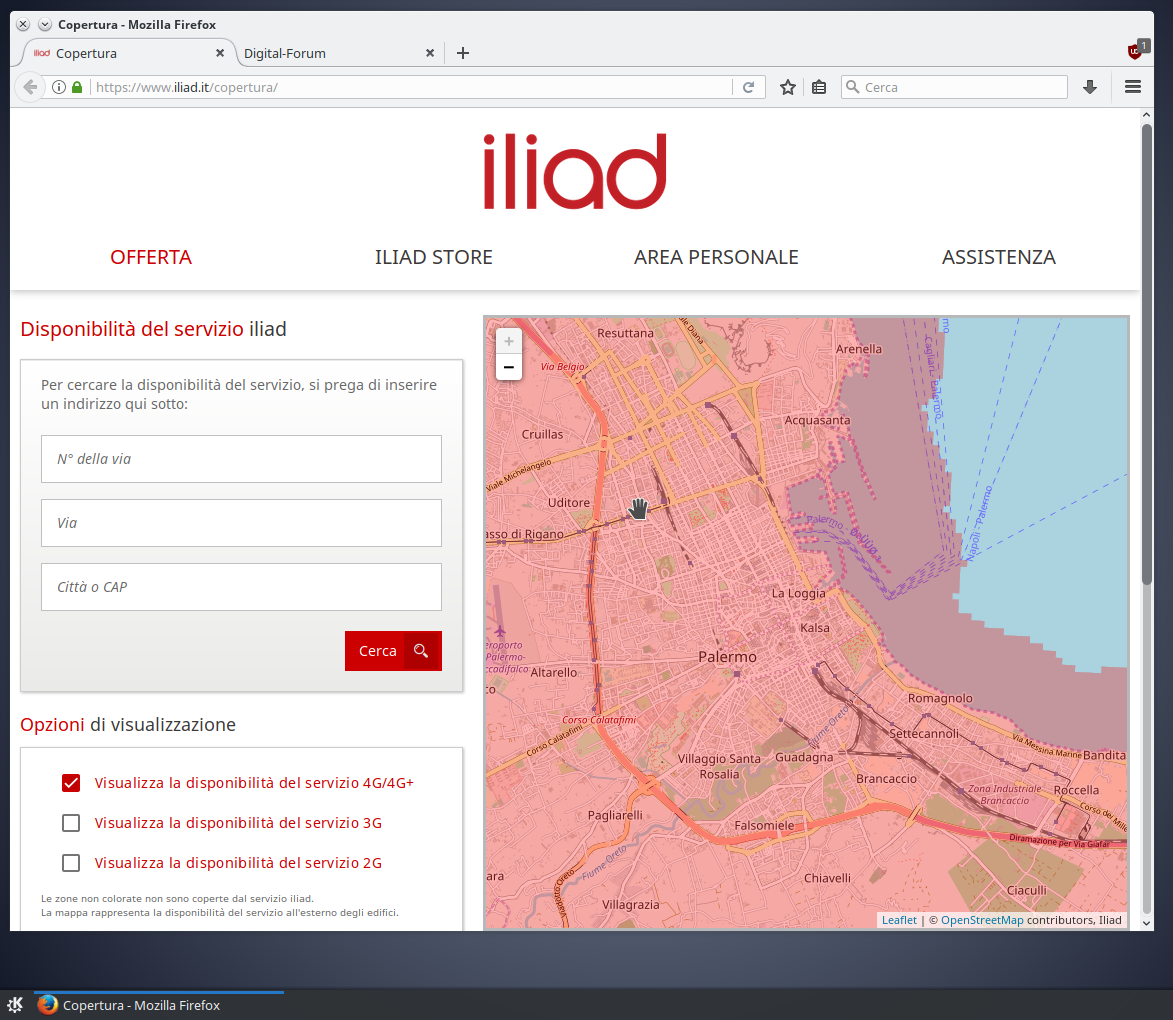Click the scrollbar down arrow

coord(1147,923)
